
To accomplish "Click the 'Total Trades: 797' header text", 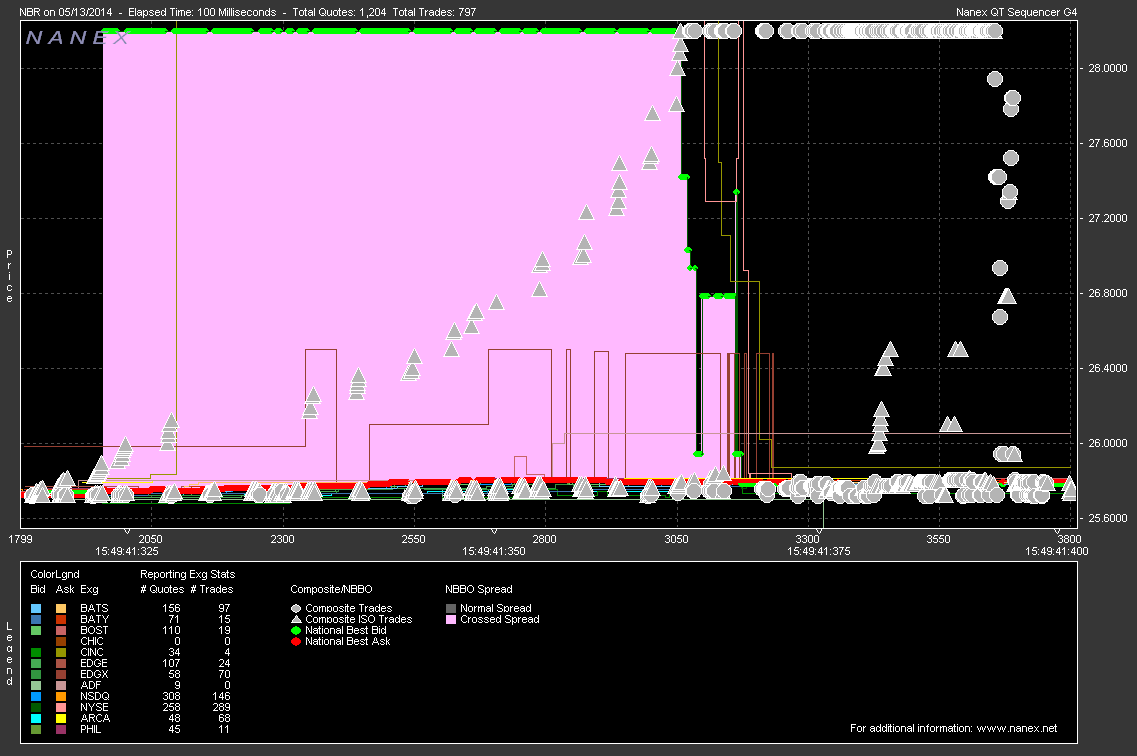I will point(434,12).
